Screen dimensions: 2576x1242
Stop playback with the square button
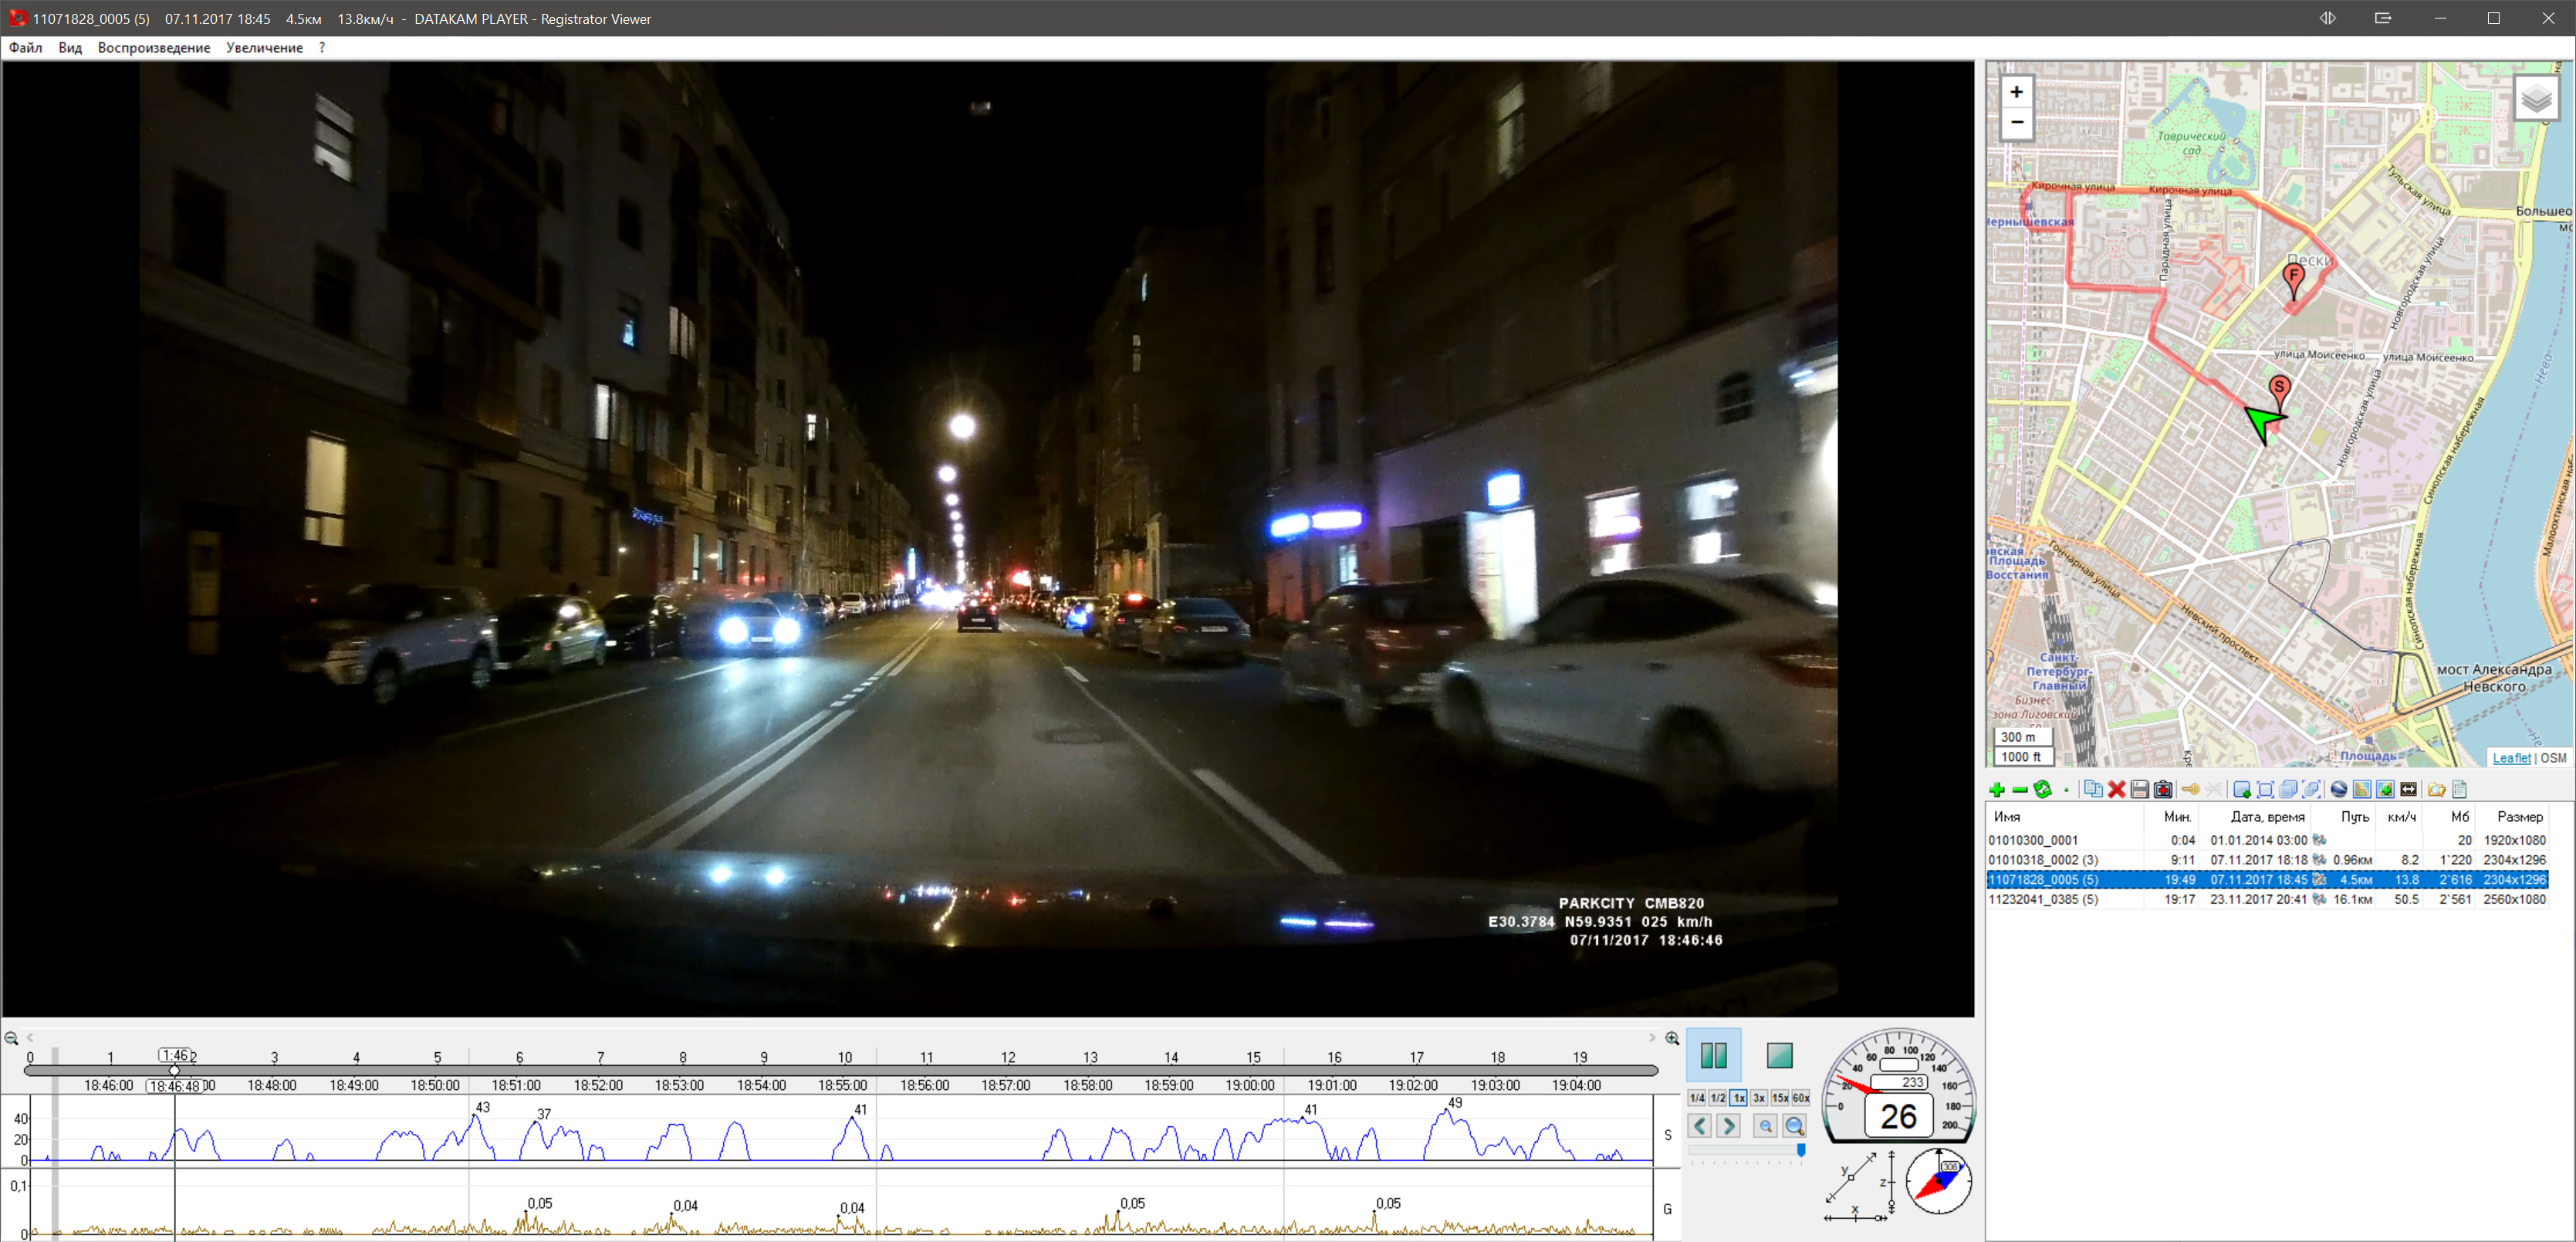click(x=1780, y=1055)
